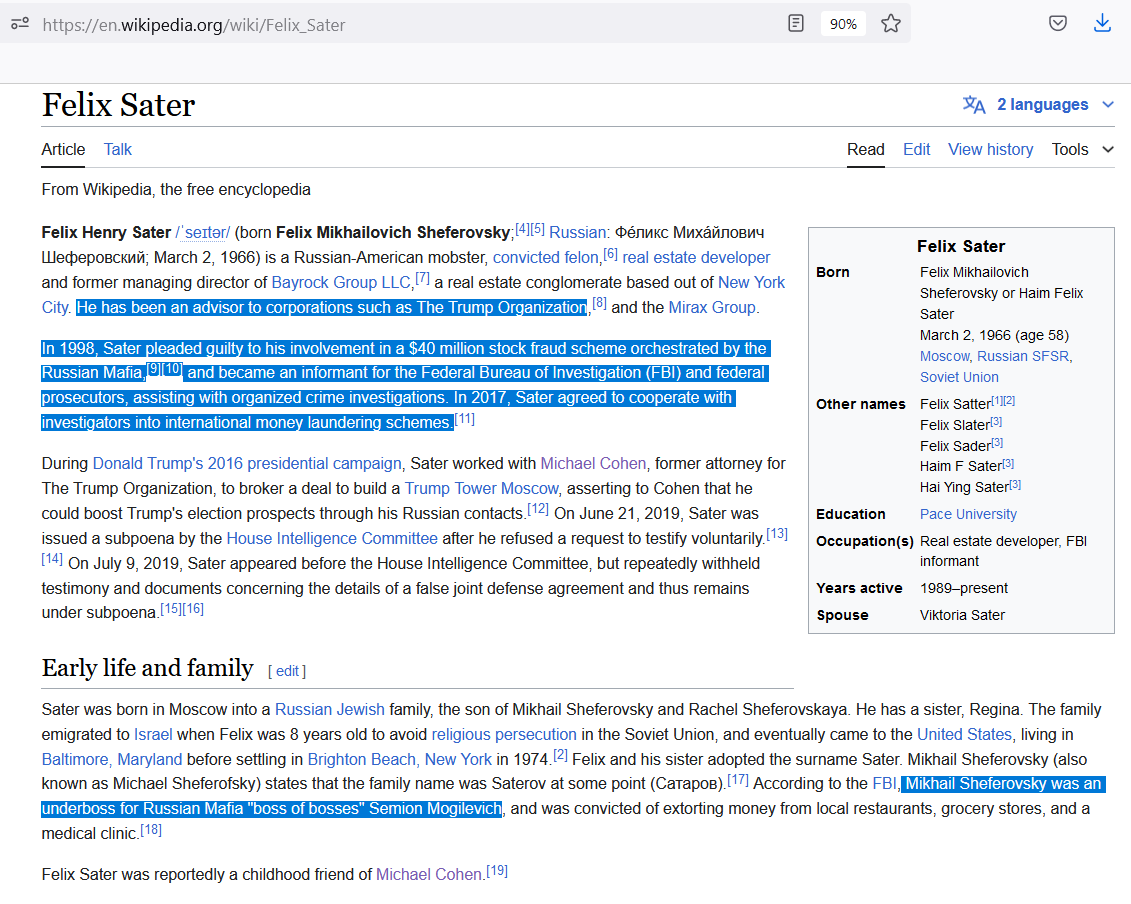Screen dimensions: 1131x904
Task: Follow the FBI link in Early life
Action: click(x=884, y=784)
